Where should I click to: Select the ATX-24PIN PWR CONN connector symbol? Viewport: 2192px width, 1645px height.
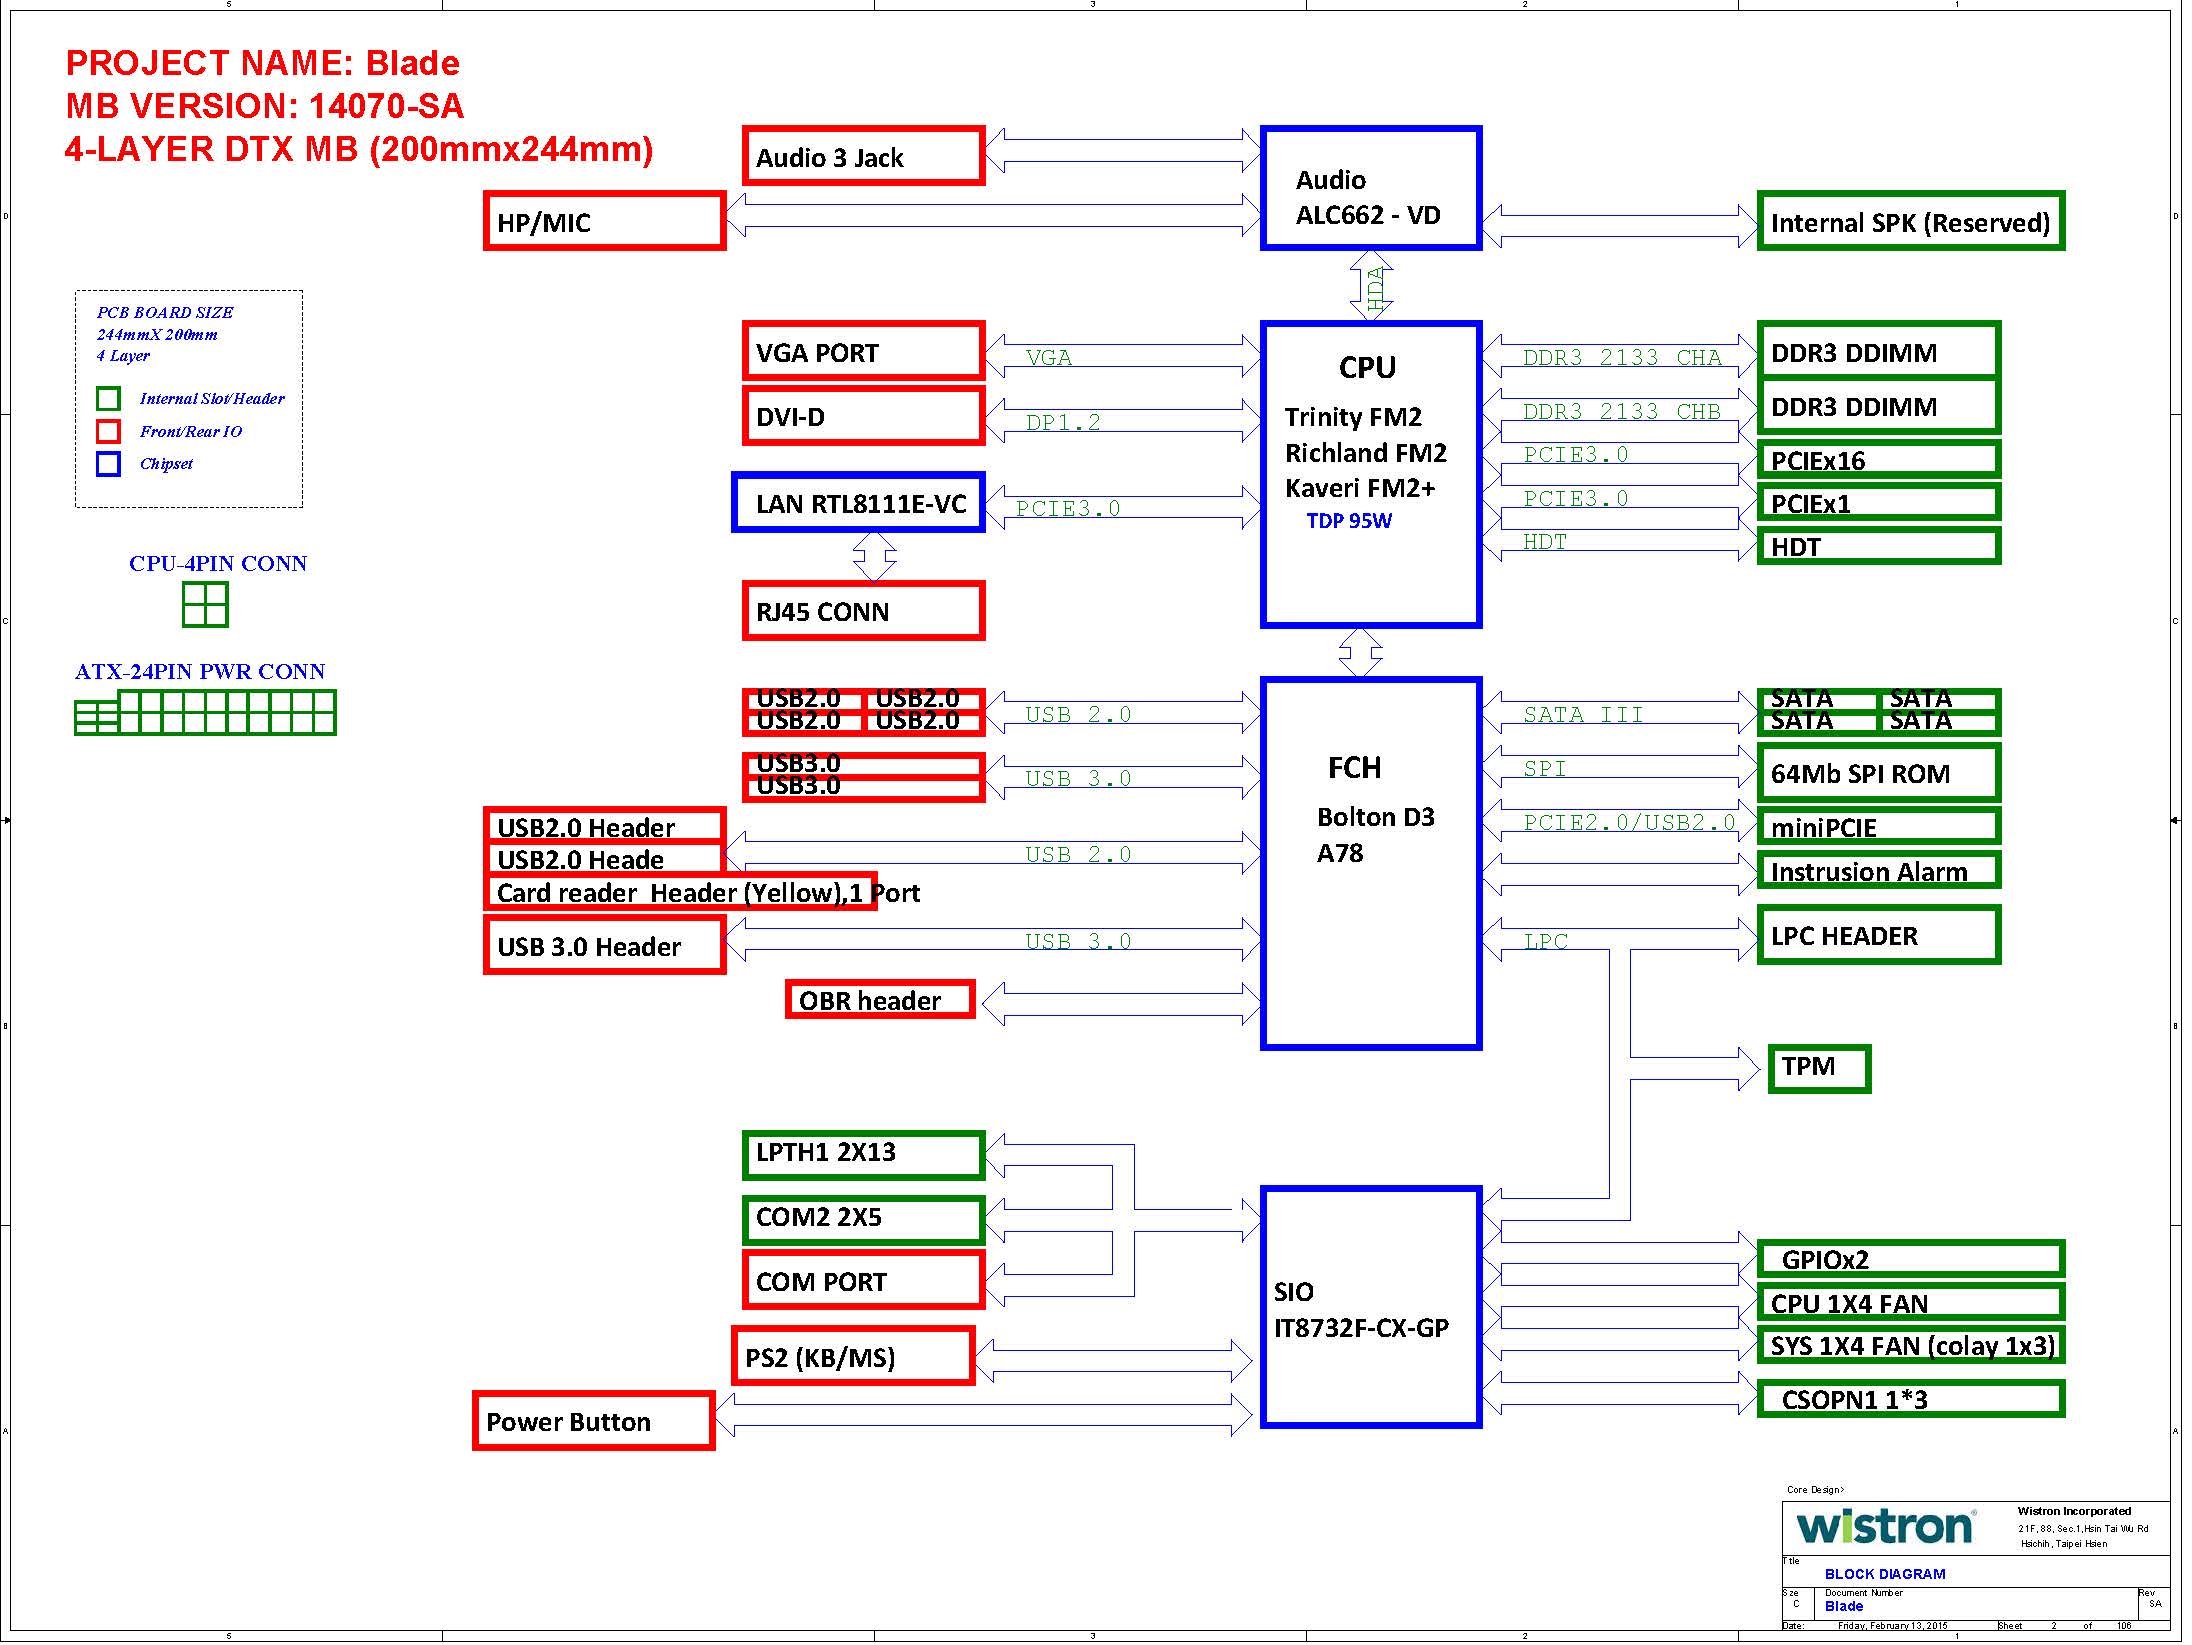point(205,713)
